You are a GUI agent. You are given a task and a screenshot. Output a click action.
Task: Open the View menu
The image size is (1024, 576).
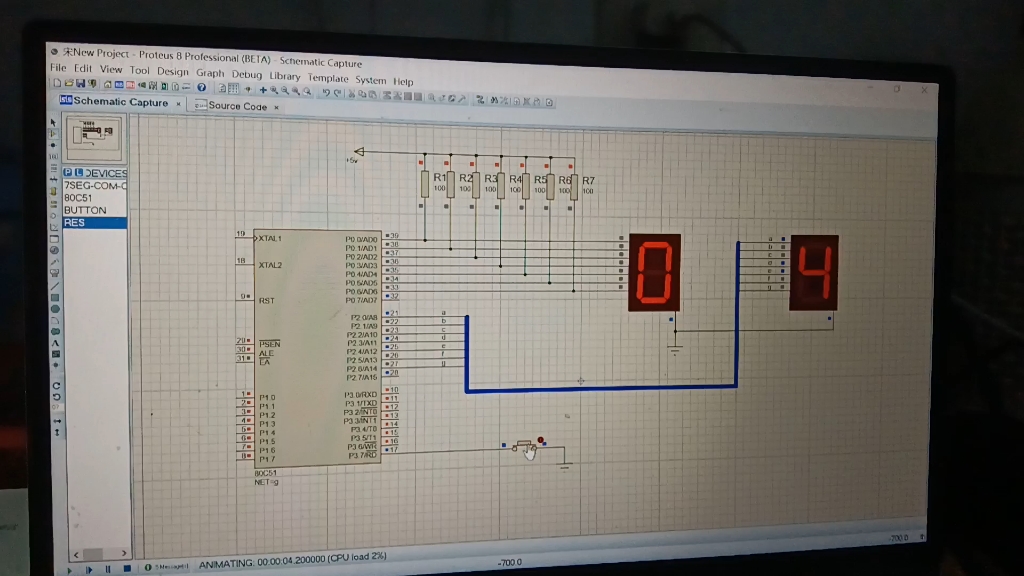110,69
